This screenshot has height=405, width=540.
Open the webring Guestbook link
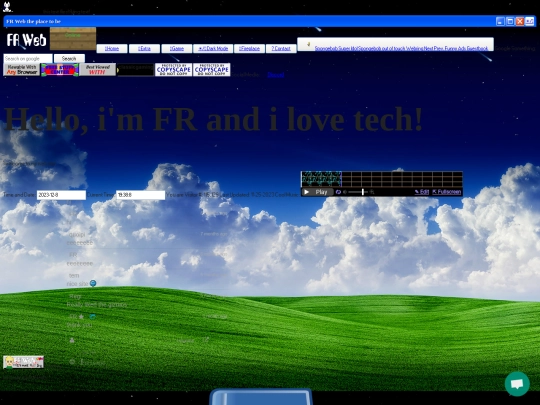coord(477,49)
